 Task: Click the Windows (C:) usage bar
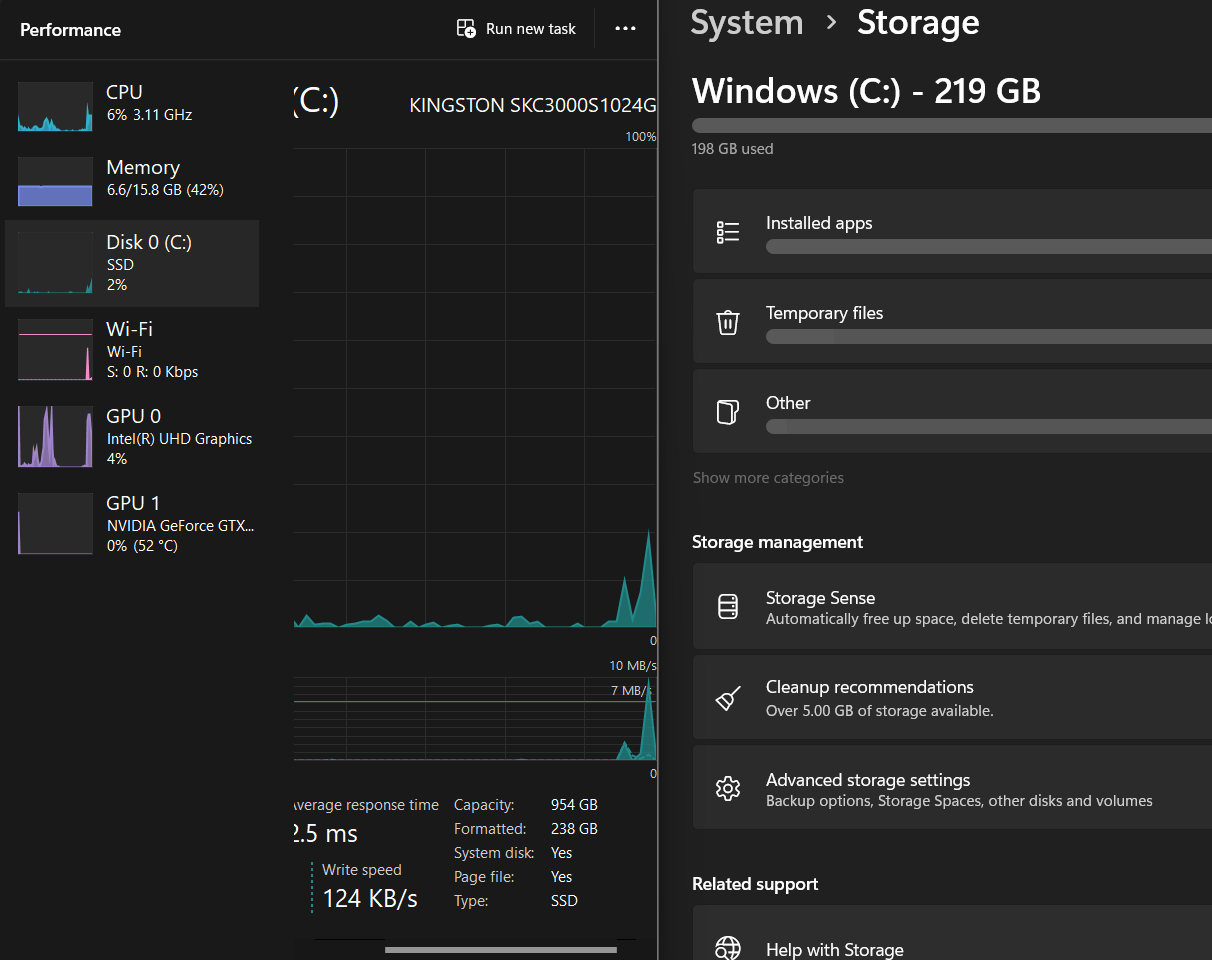click(x=952, y=126)
